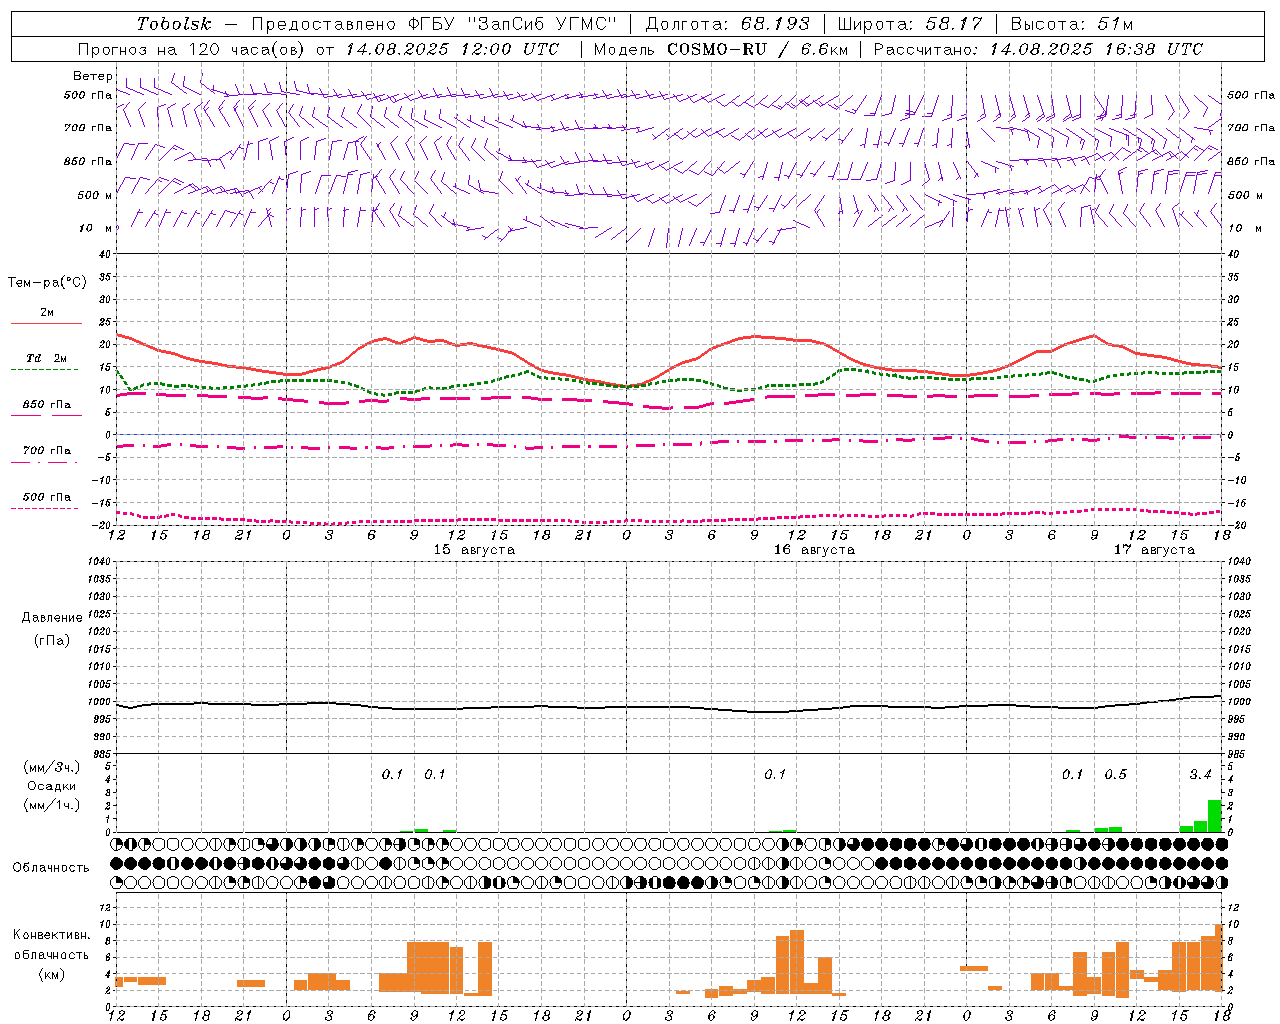The height and width of the screenshot is (1024, 1280).
Task: Click the 'Tobolsk' station title
Action: click(x=174, y=24)
